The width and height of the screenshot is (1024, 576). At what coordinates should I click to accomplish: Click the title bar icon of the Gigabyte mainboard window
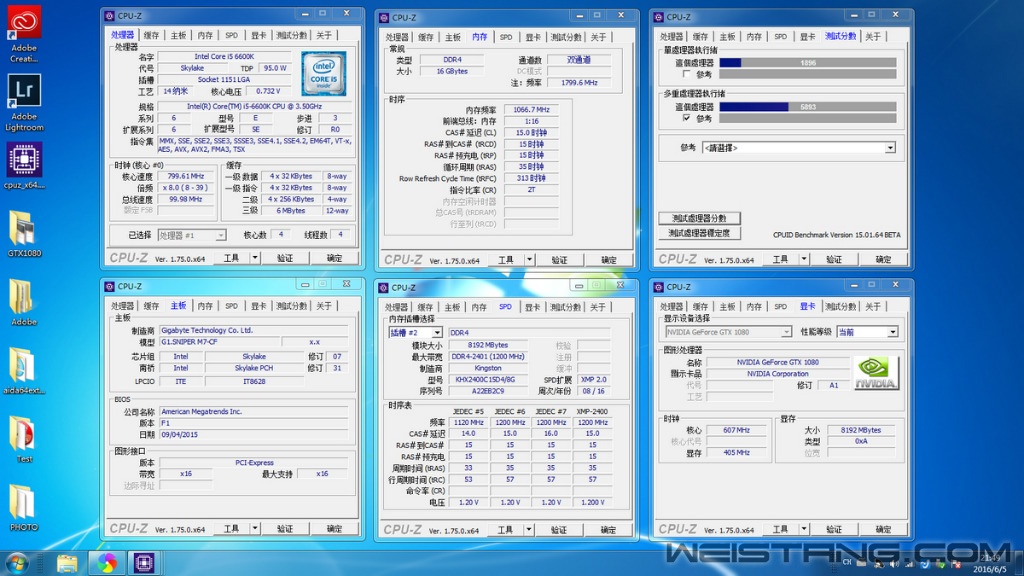point(109,286)
